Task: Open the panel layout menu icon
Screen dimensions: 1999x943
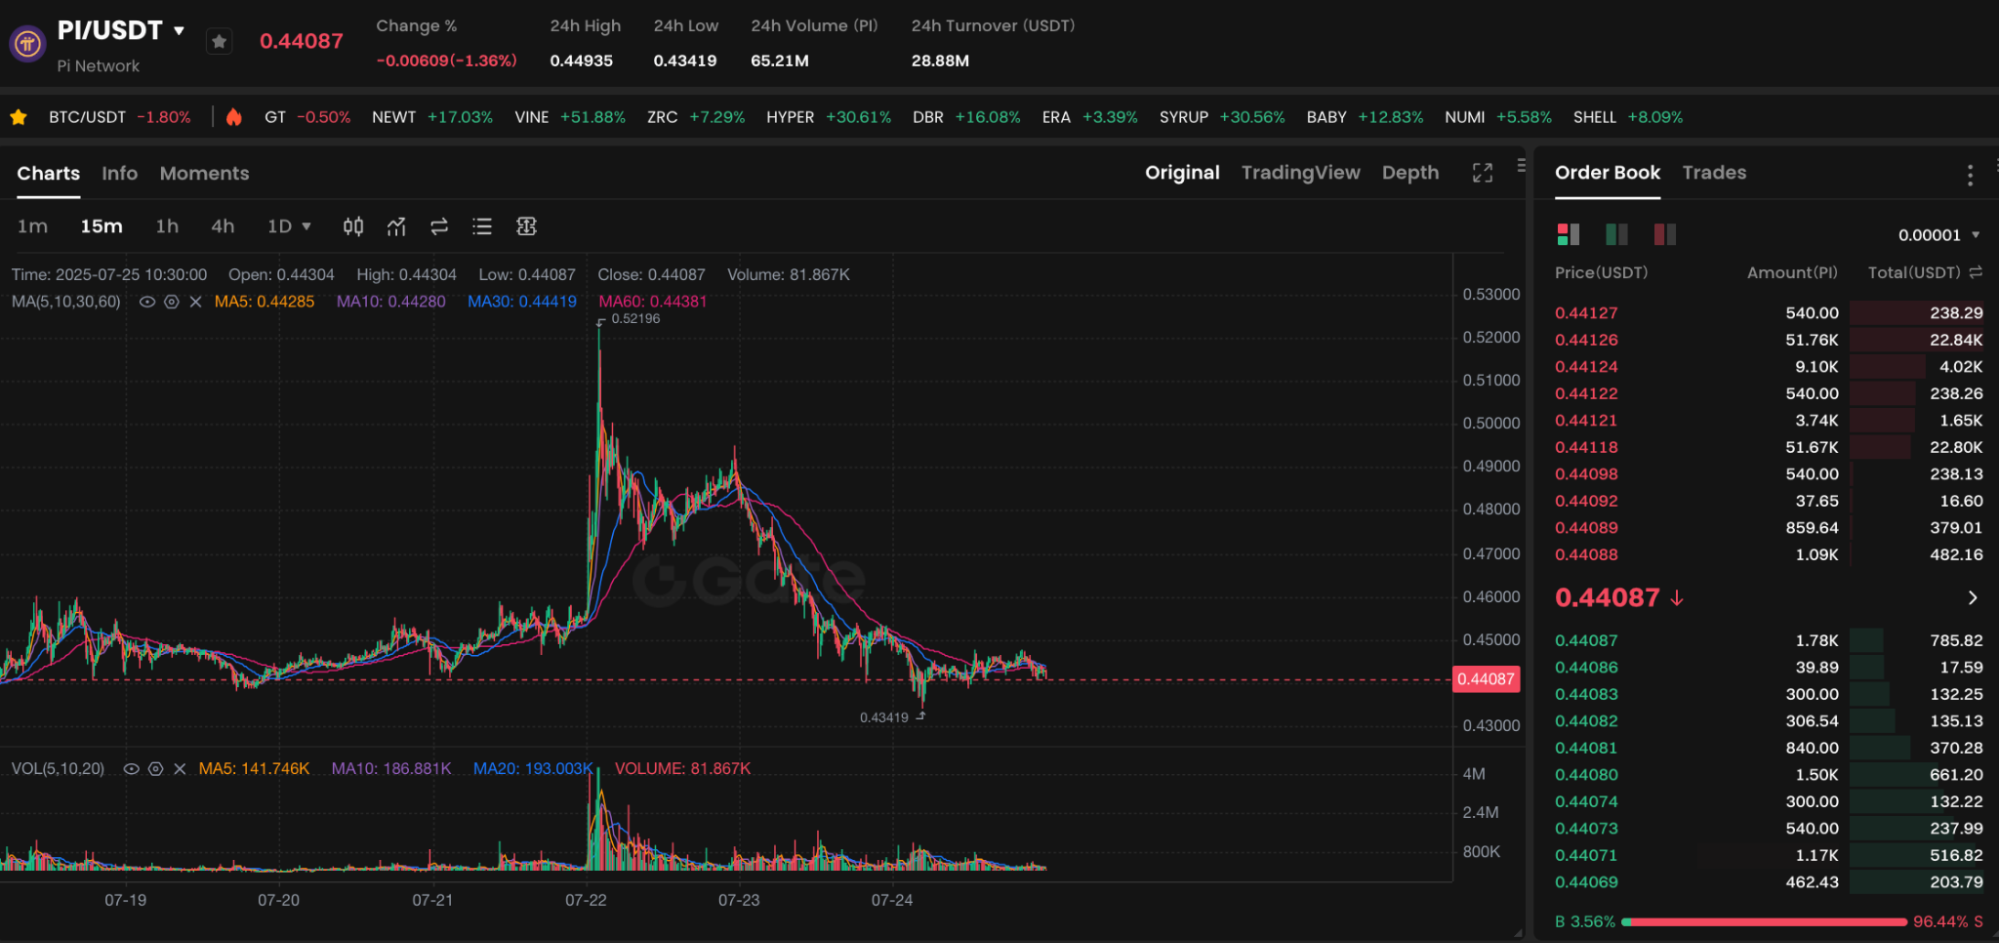Action: [x=1521, y=165]
